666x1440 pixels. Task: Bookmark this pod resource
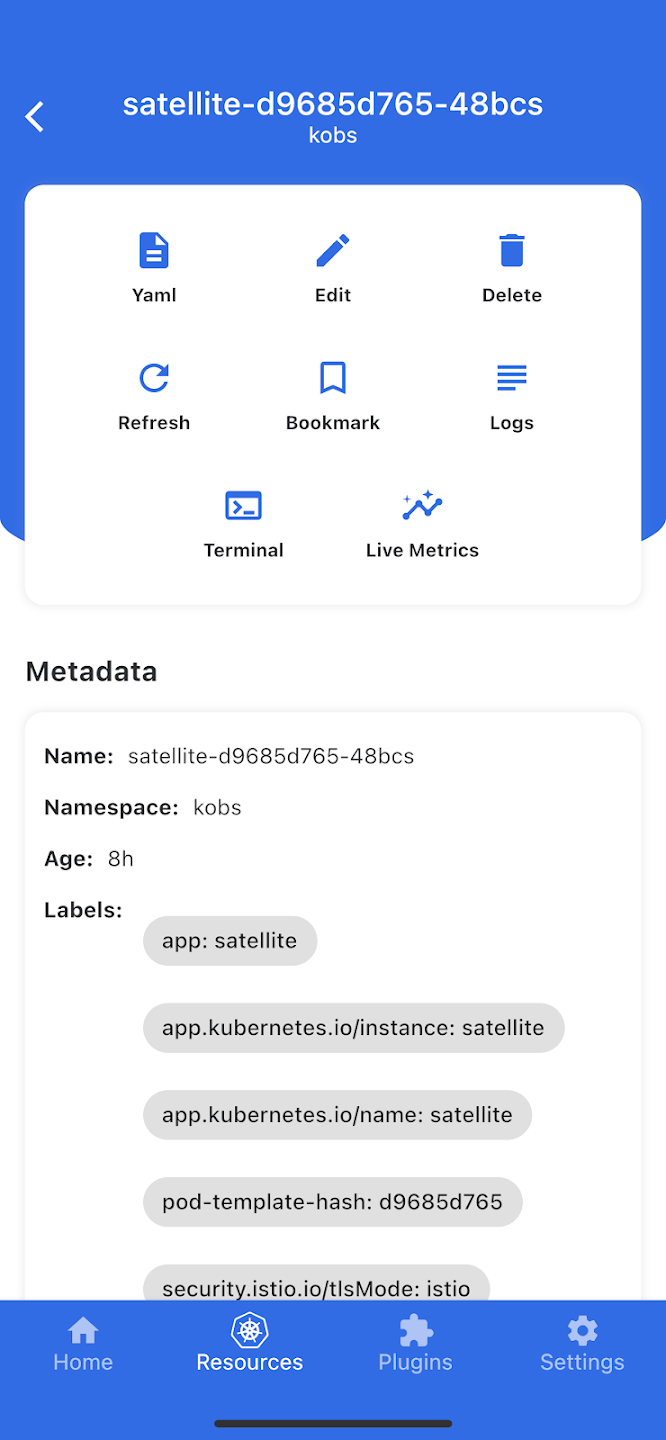[x=333, y=378]
